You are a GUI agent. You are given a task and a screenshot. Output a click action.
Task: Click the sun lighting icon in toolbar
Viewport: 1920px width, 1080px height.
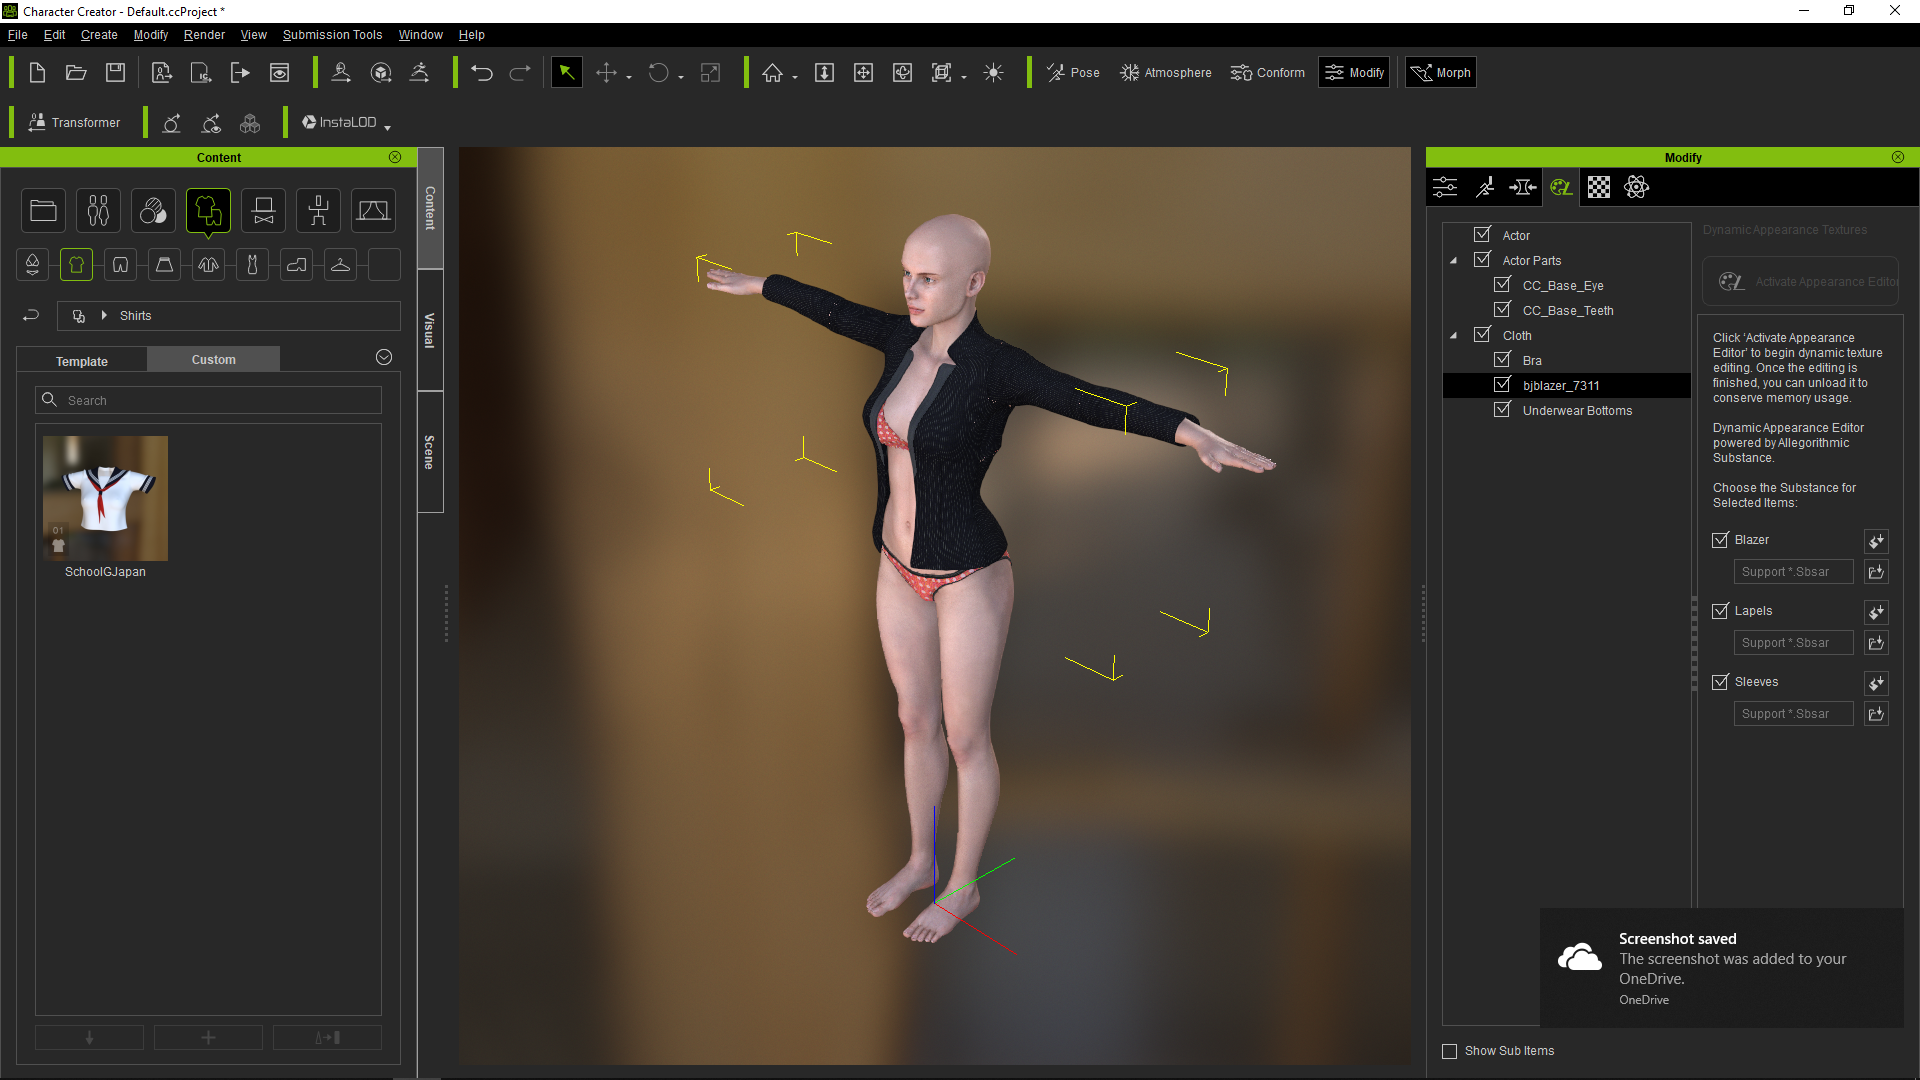pyautogui.click(x=993, y=73)
